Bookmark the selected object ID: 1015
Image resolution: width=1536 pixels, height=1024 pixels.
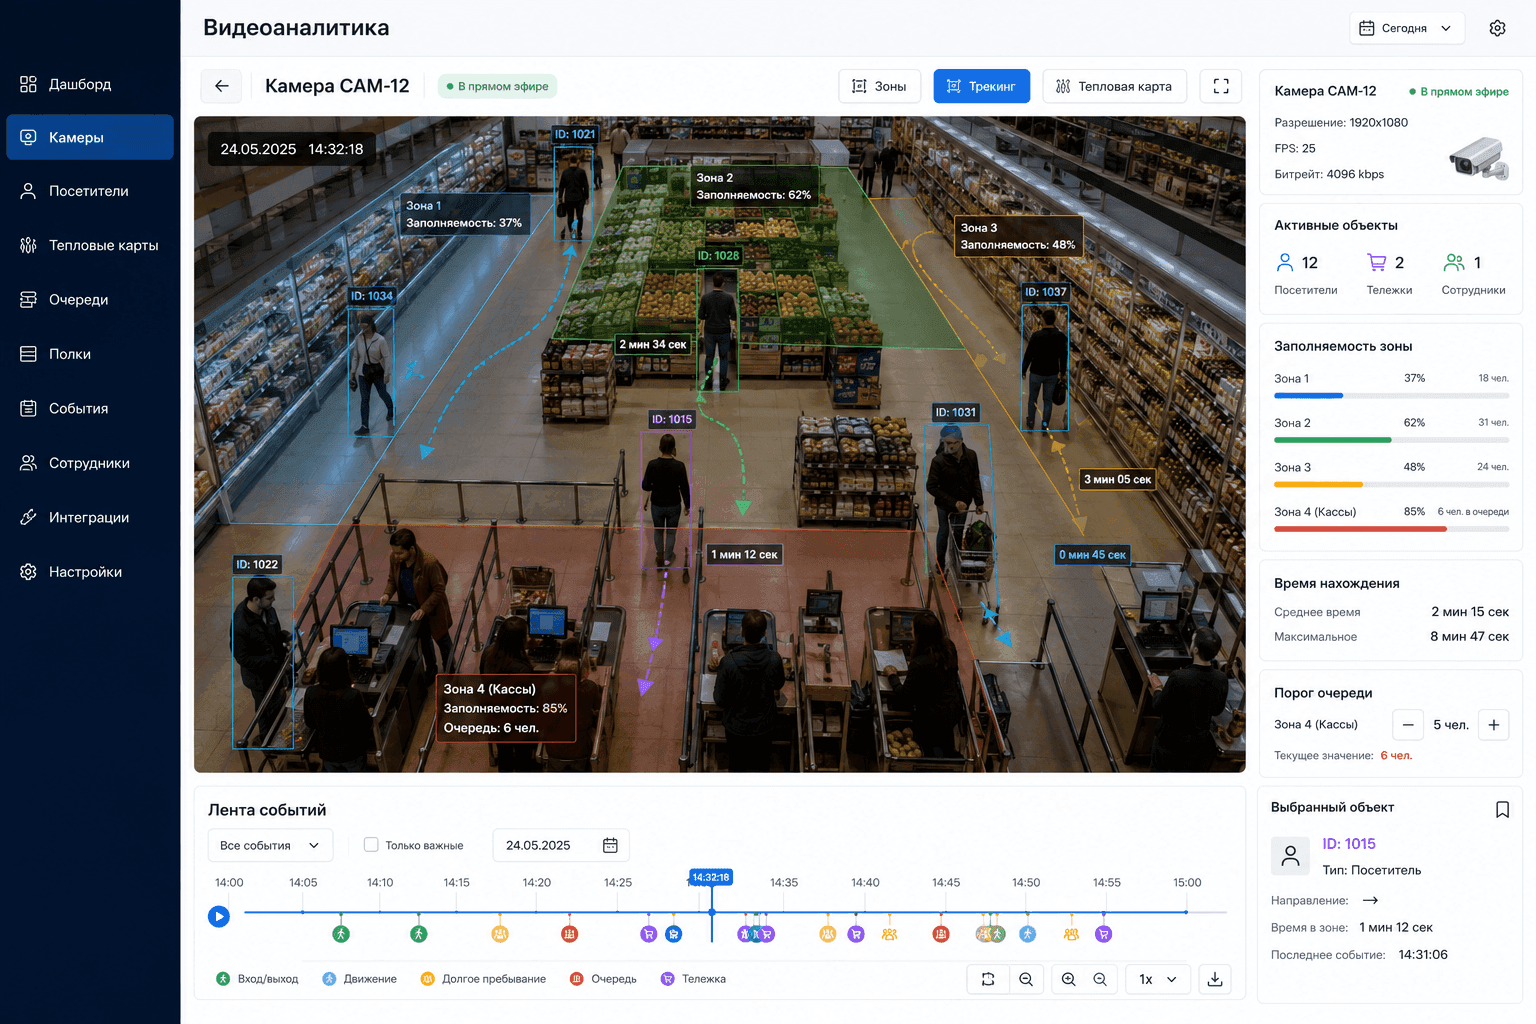click(1502, 809)
